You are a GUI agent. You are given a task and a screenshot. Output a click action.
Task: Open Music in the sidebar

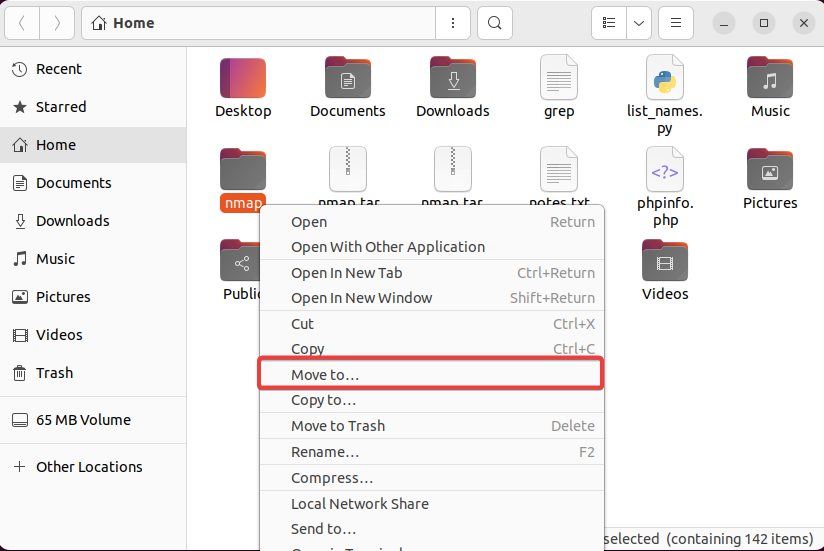click(93, 259)
